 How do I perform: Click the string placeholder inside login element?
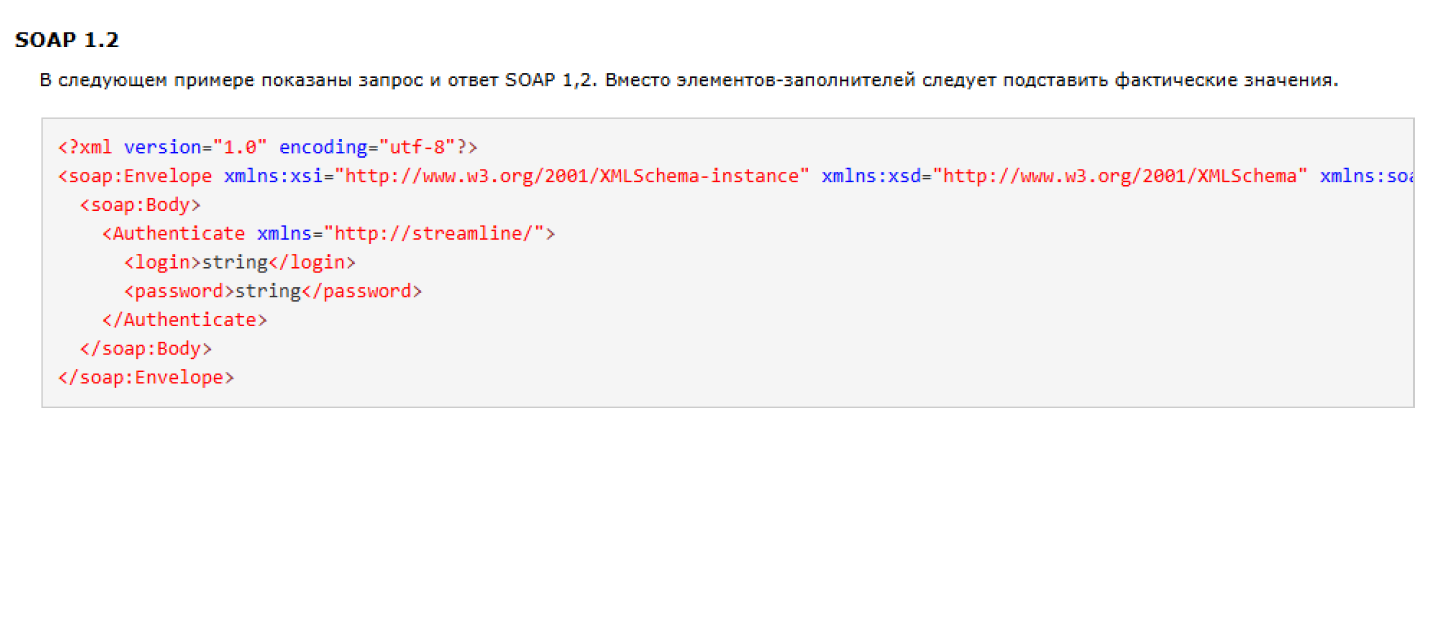(x=234, y=262)
